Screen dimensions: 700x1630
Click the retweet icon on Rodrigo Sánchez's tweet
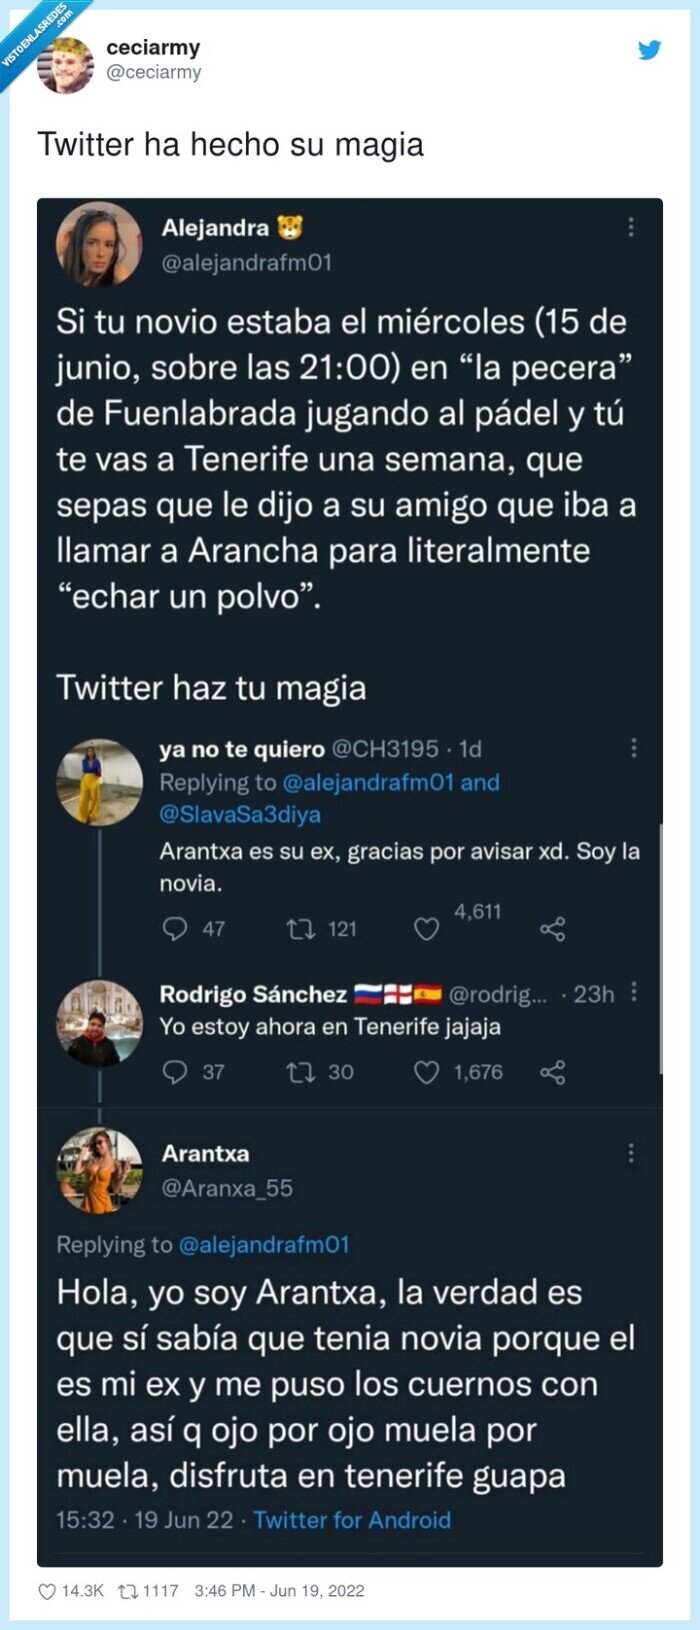click(x=299, y=1072)
